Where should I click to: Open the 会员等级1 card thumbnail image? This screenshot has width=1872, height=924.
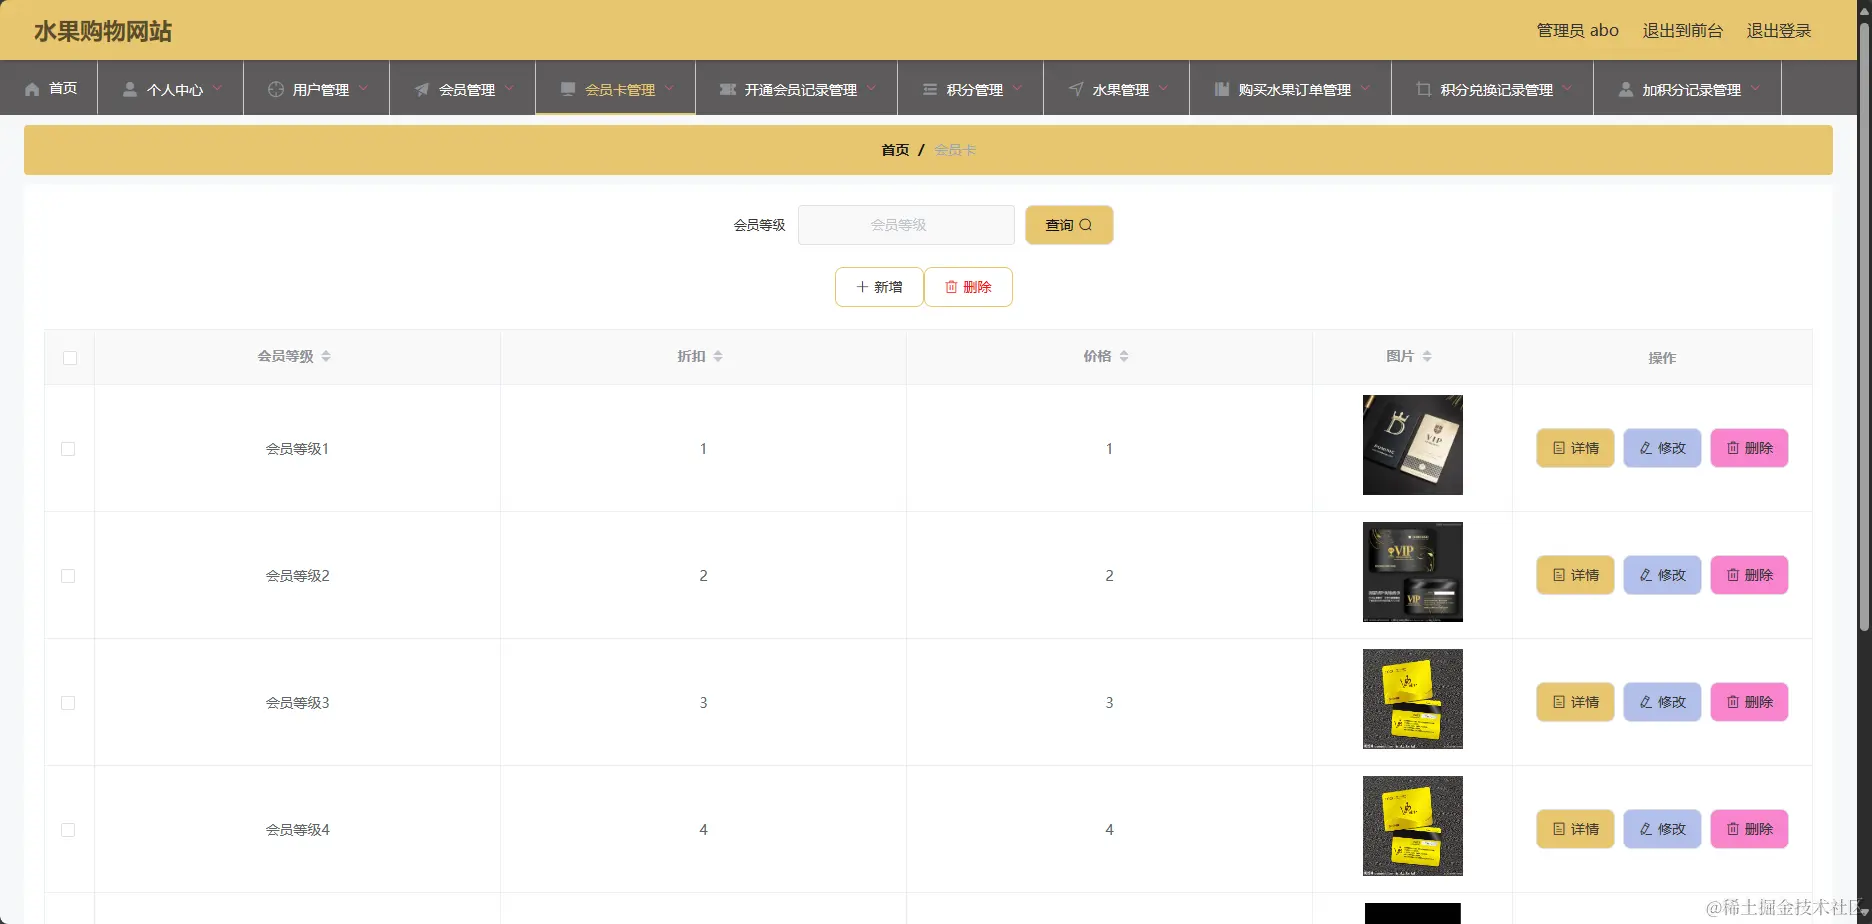click(x=1412, y=445)
